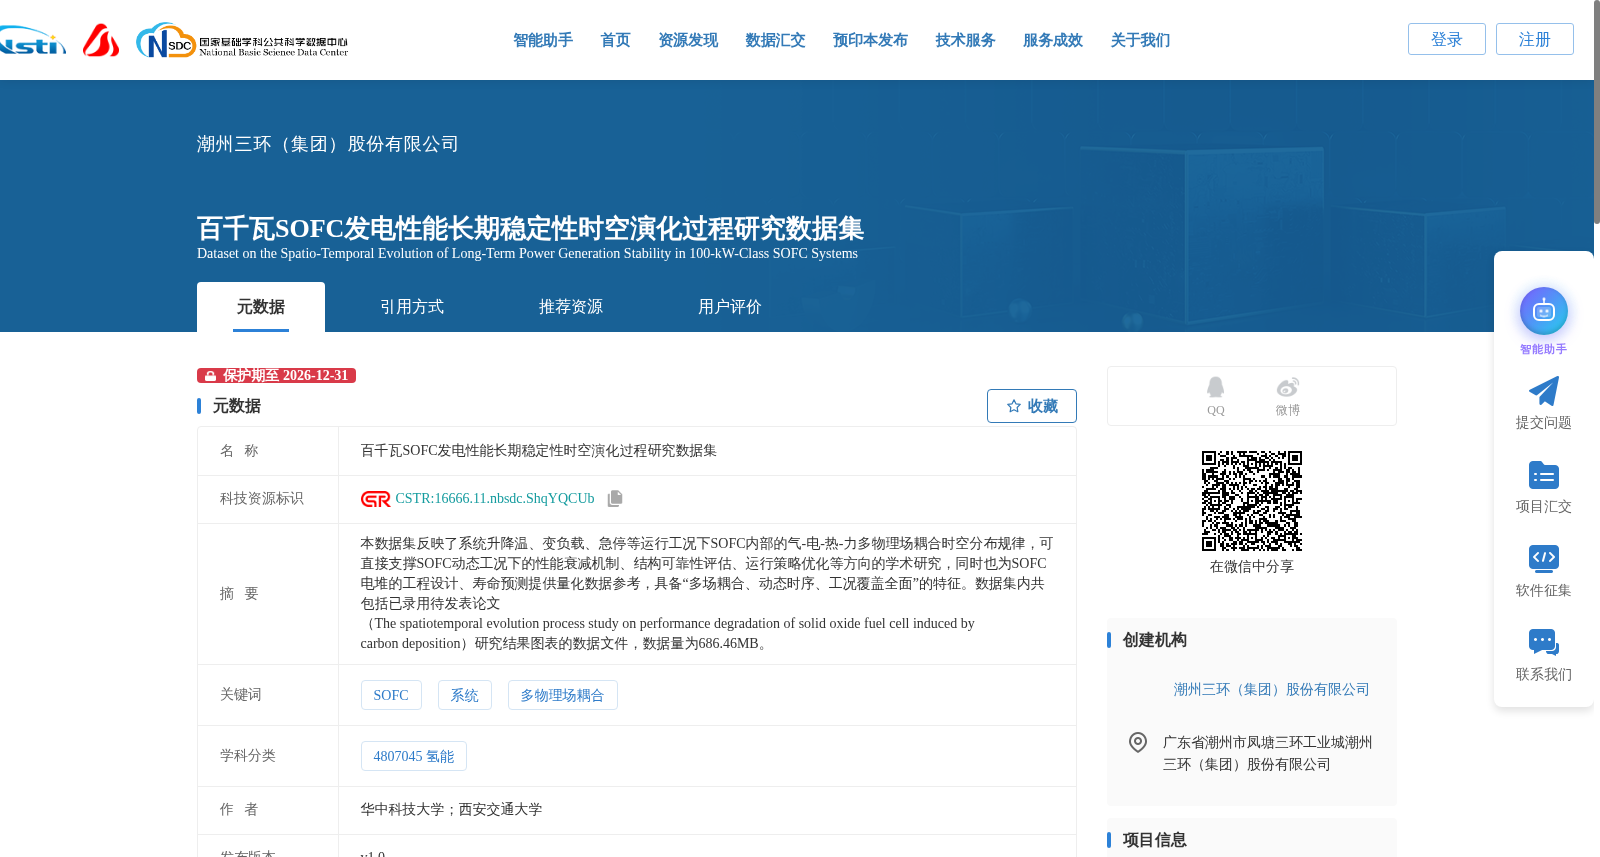Open 技术服务 navigation item
The width and height of the screenshot is (1600, 857).
click(965, 40)
